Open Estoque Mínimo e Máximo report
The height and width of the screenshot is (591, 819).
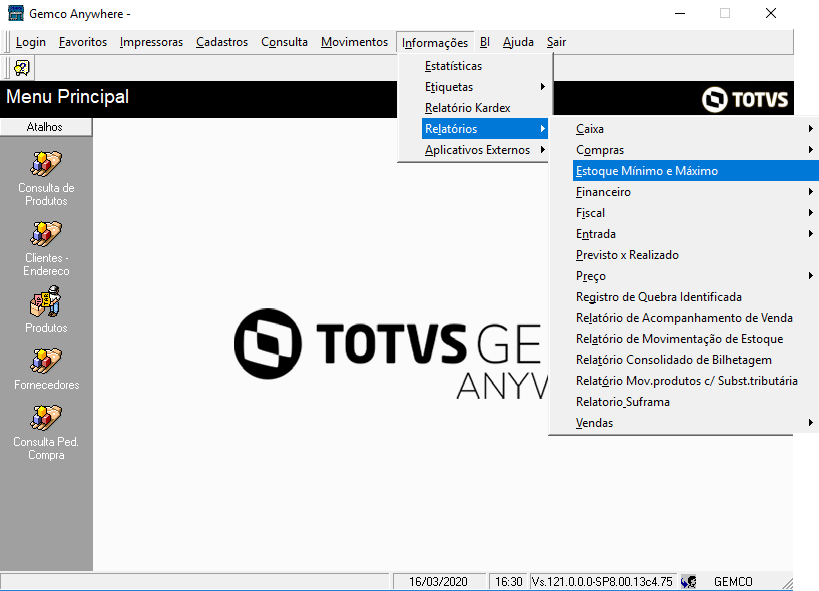695,171
